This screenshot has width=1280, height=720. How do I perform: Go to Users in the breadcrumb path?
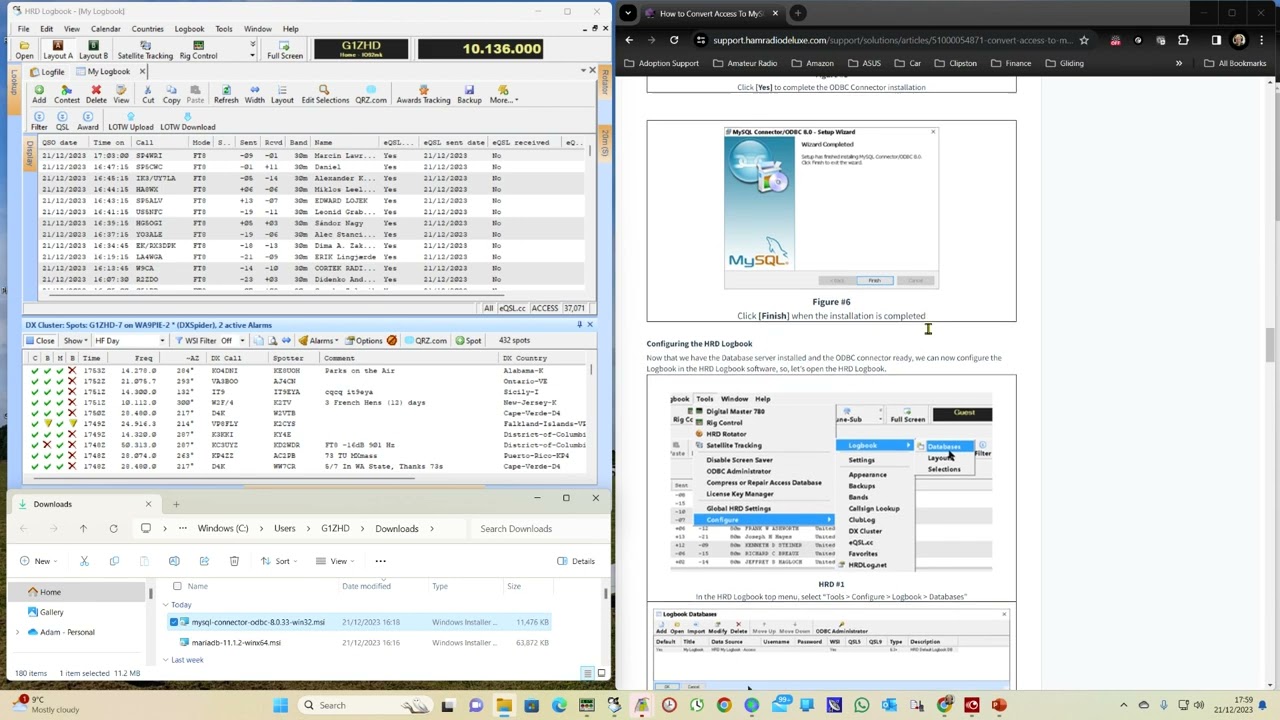285,528
